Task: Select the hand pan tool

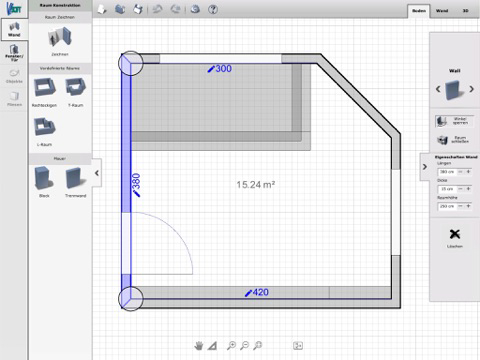Action: (x=199, y=346)
